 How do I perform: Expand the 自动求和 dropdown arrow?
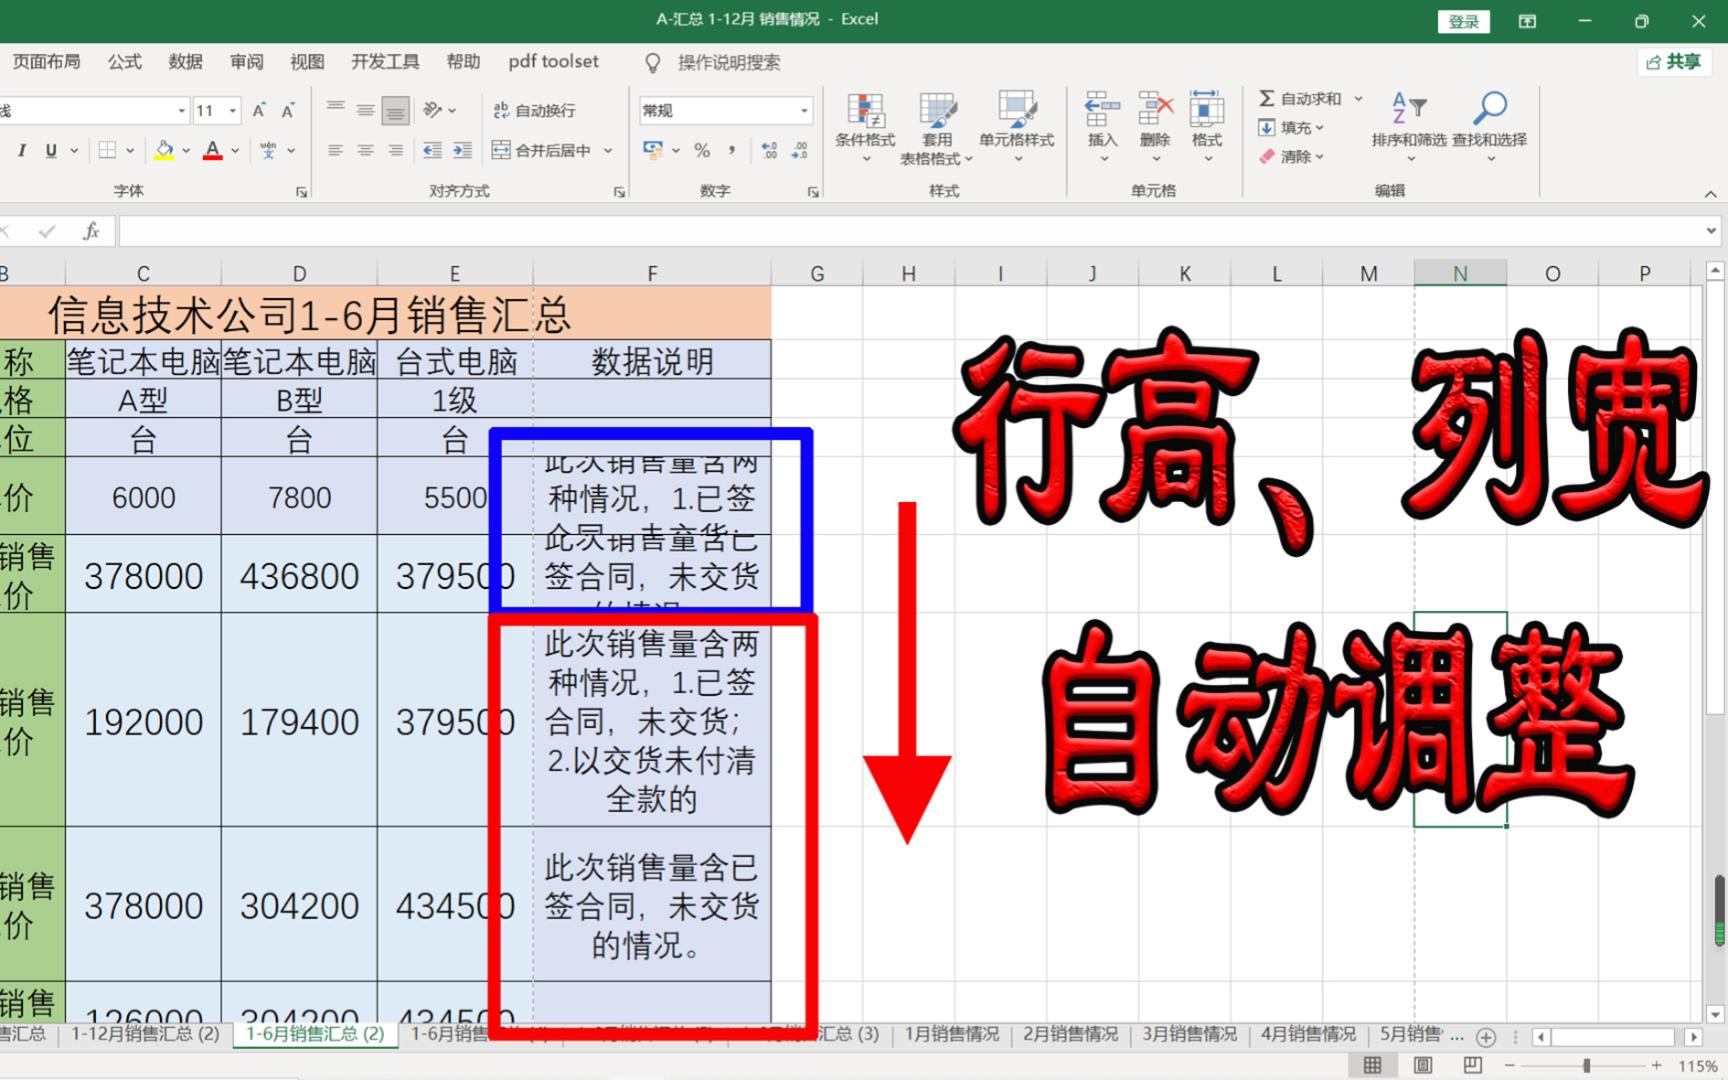point(1358,98)
